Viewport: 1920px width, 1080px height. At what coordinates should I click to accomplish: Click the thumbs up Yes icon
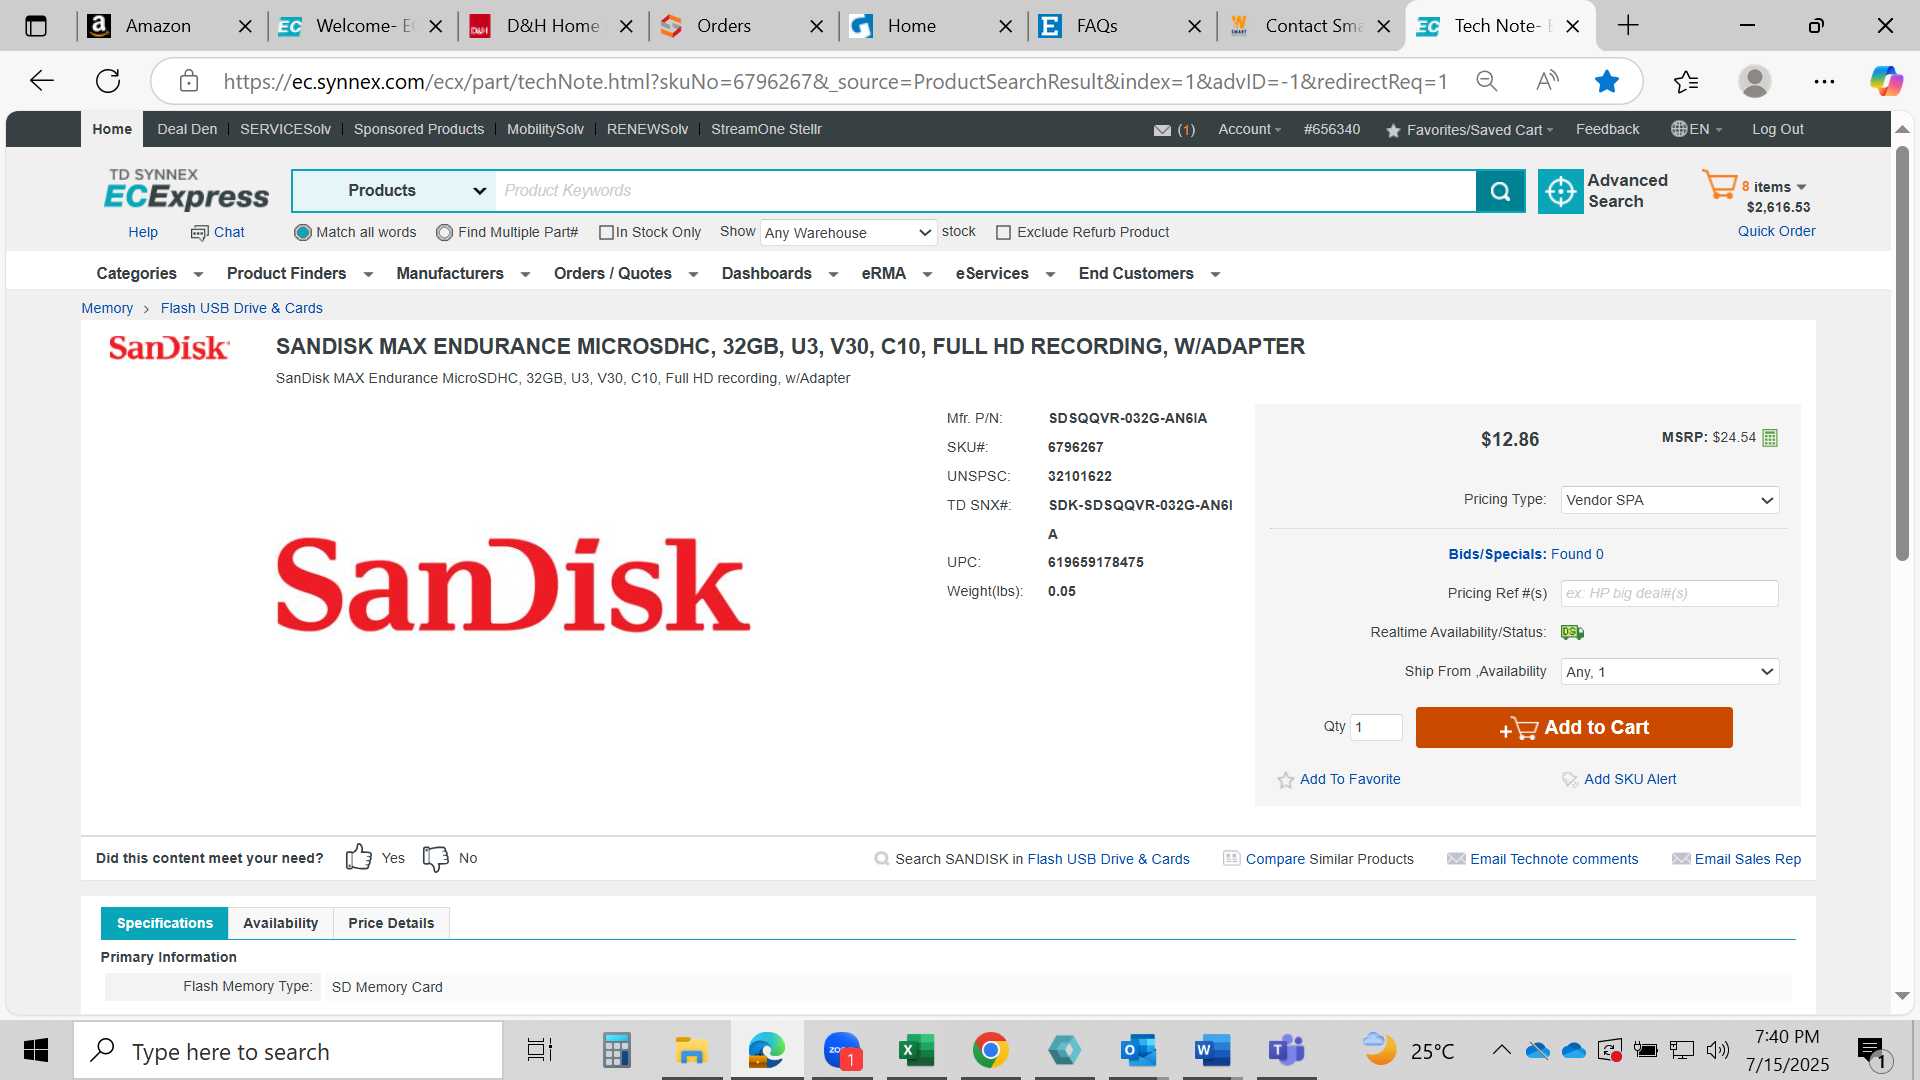coord(358,858)
